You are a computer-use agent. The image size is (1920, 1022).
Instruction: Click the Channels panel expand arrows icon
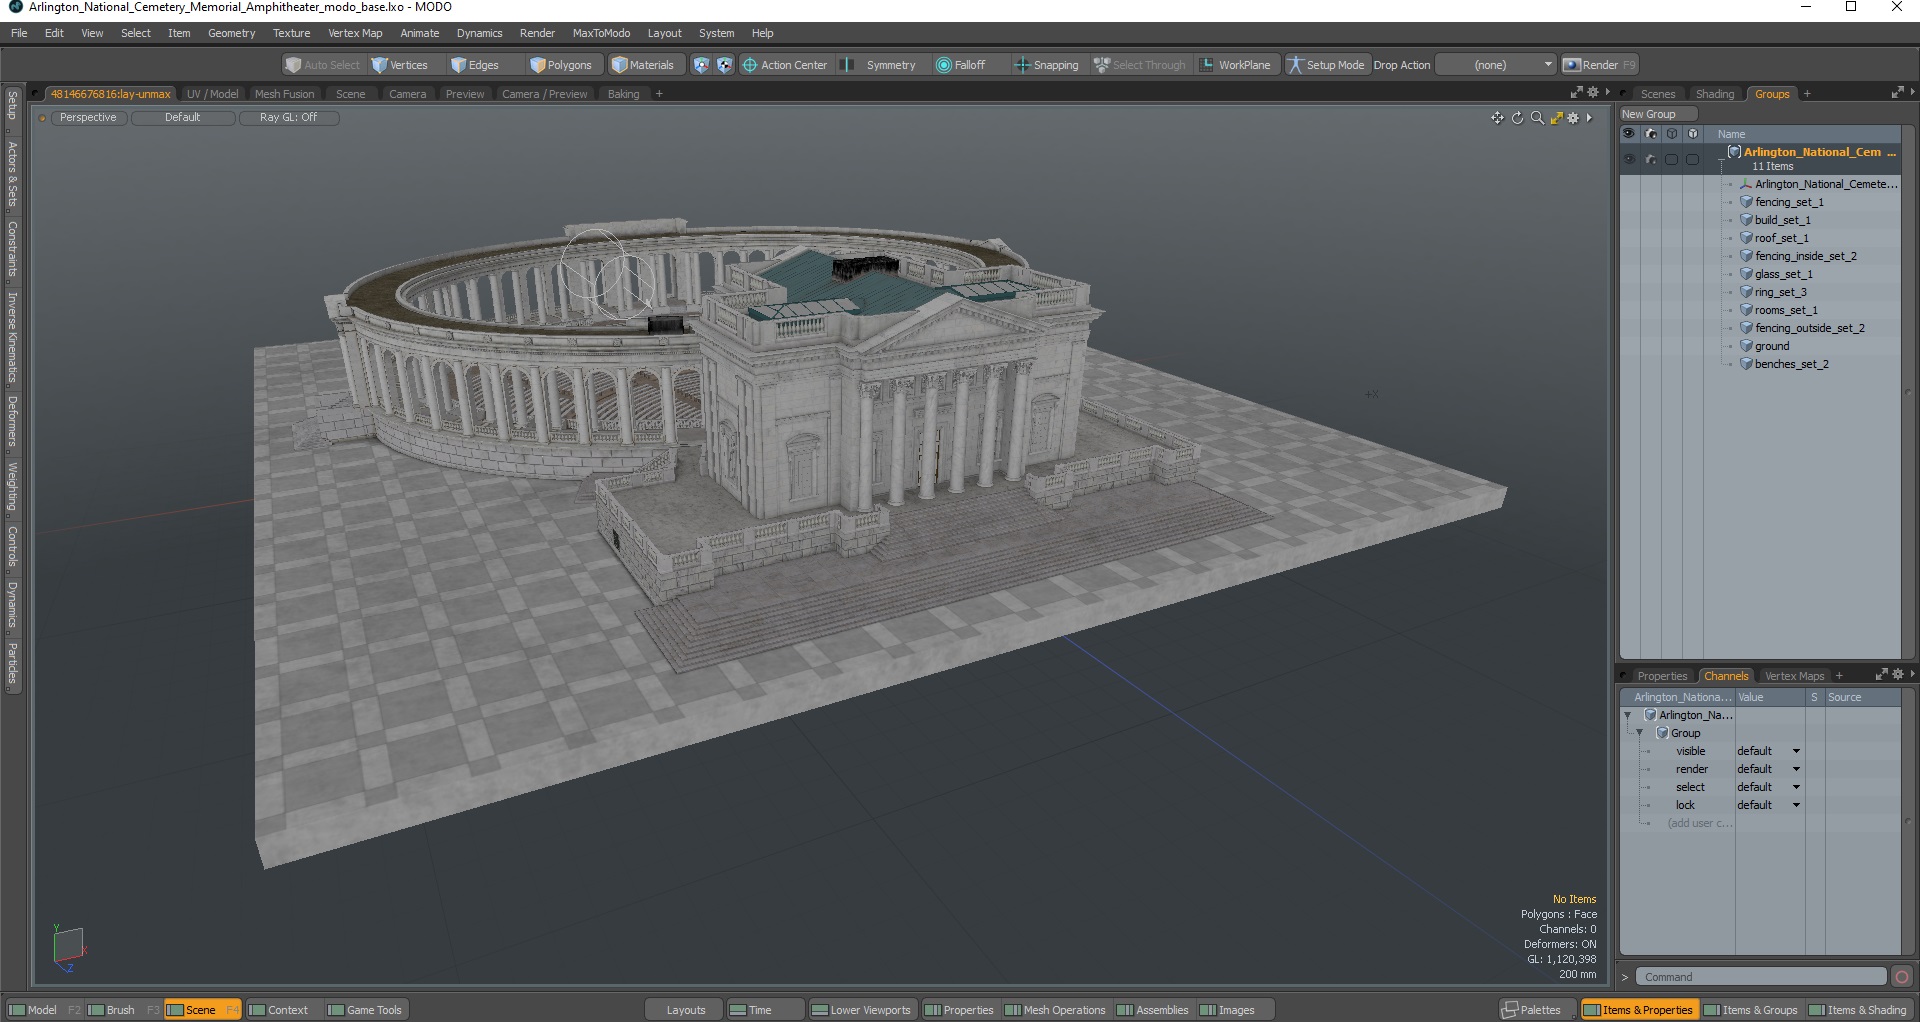click(1881, 675)
